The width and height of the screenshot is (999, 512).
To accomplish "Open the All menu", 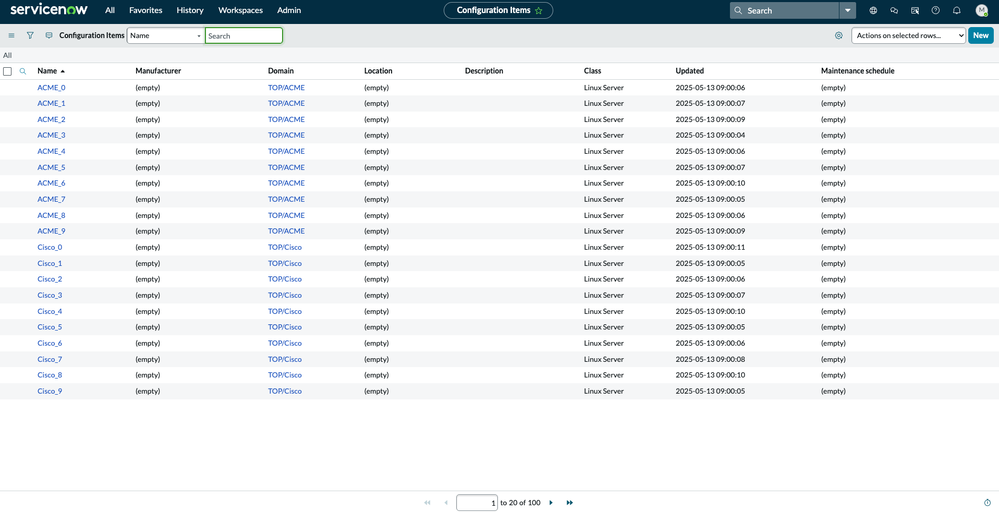I will coord(110,10).
